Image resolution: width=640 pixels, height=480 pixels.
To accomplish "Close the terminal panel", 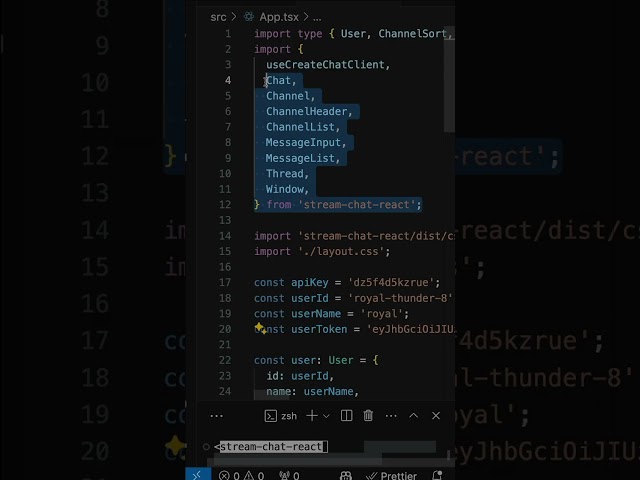I will coord(436,416).
